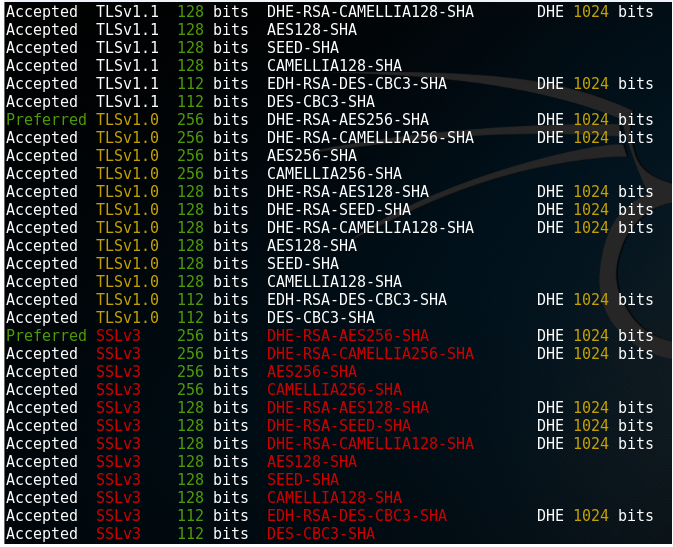
Task: Select the TLSv1.1 CAMELLIA128-SHA cipher text
Action: click(334, 66)
